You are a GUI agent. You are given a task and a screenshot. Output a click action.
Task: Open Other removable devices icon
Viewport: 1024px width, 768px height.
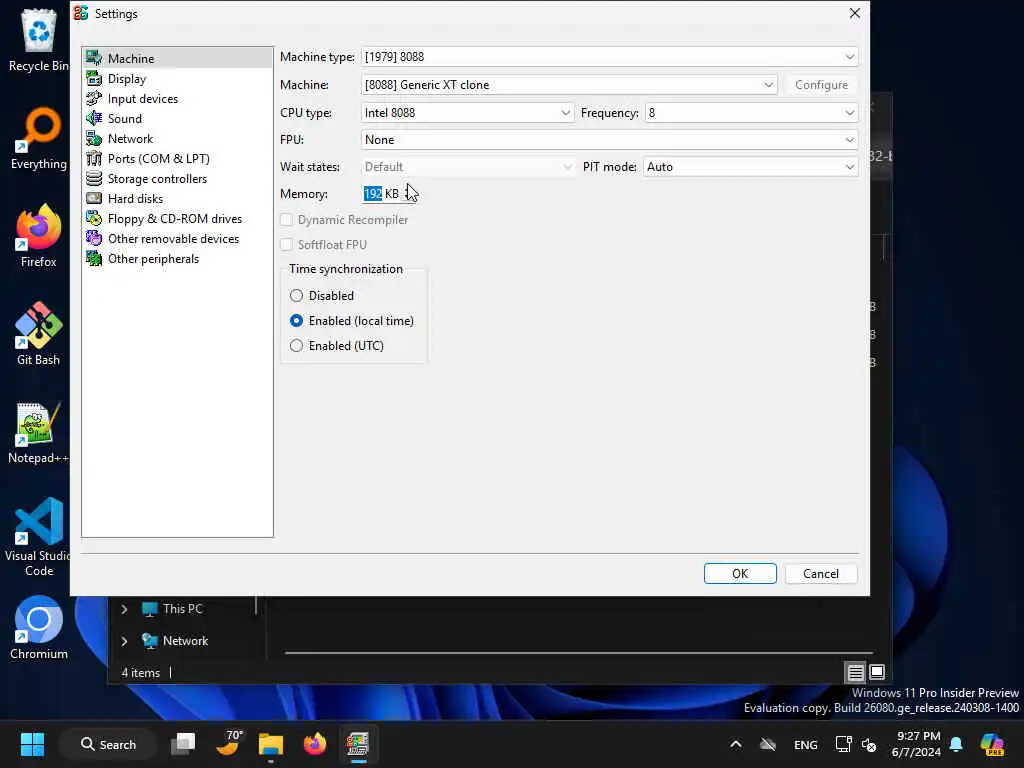[94, 238]
